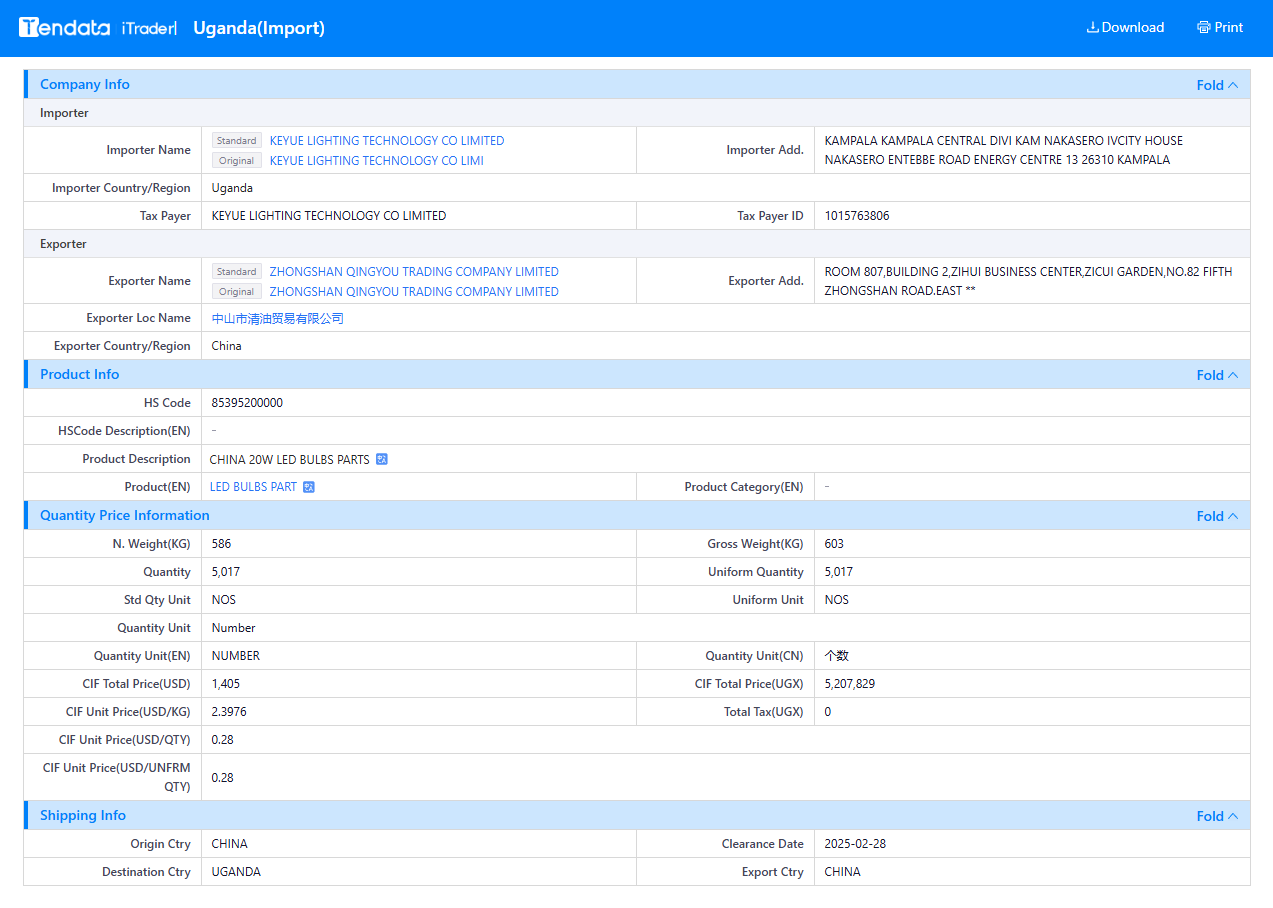Viewport: 1273px width, 908px height.
Task: Fold the Company Info section
Action: (x=1217, y=85)
